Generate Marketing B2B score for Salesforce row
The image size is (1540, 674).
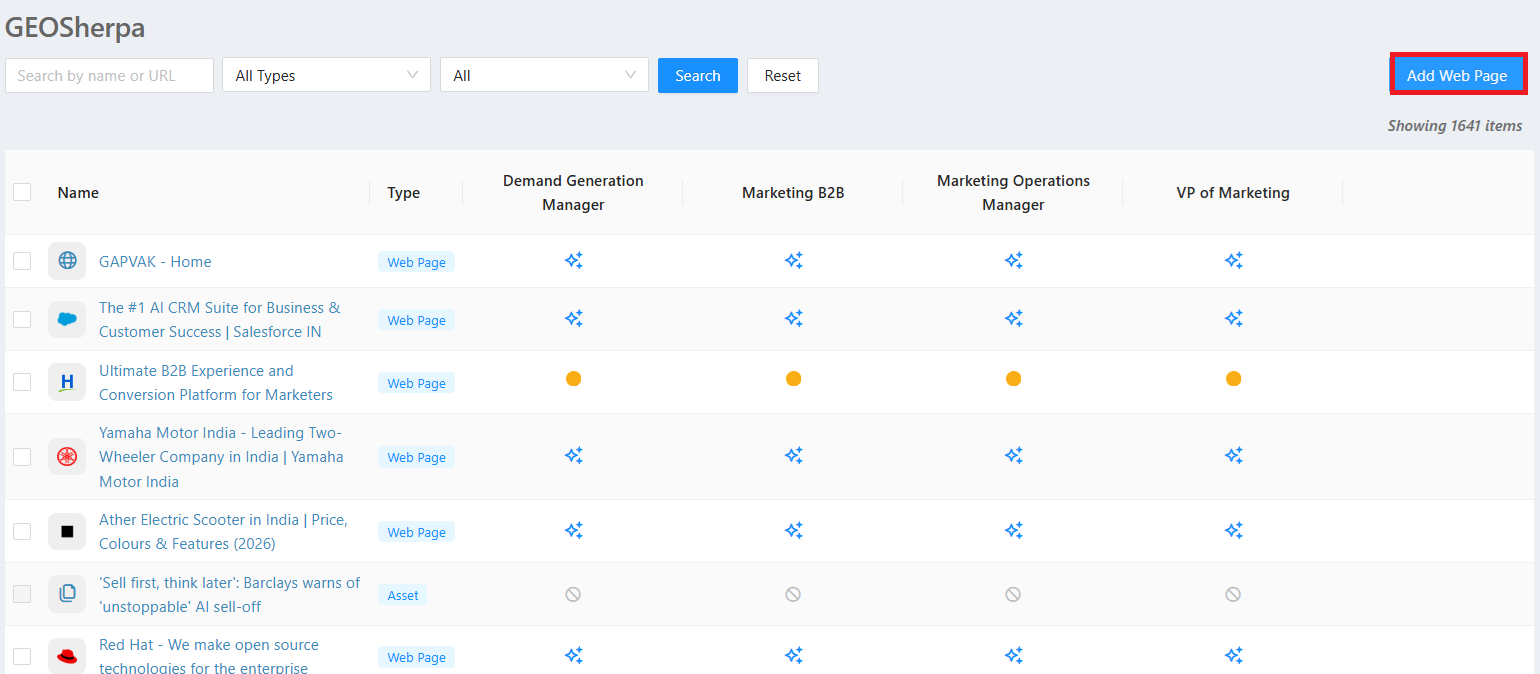click(793, 319)
